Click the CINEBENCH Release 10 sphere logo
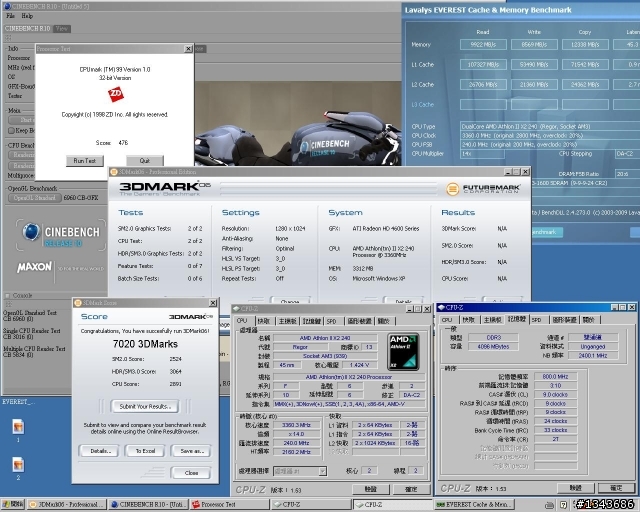Image resolution: width=640 pixels, height=512 pixels. pyautogui.click(x=31, y=232)
